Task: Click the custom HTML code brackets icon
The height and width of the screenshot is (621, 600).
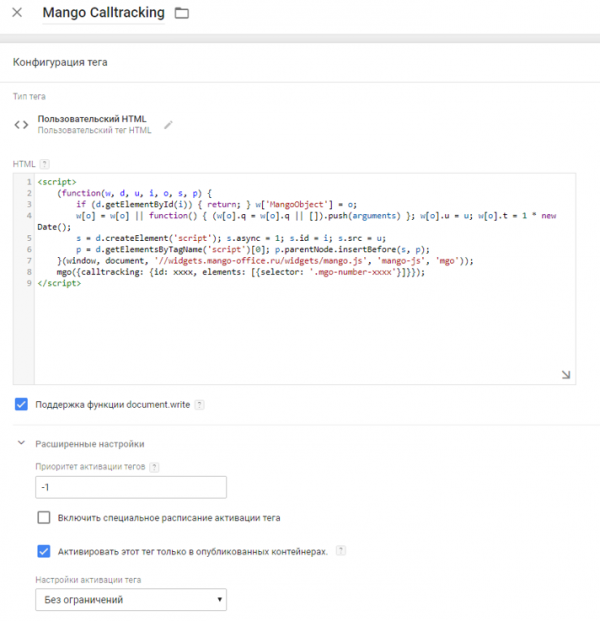Action: coord(21,125)
